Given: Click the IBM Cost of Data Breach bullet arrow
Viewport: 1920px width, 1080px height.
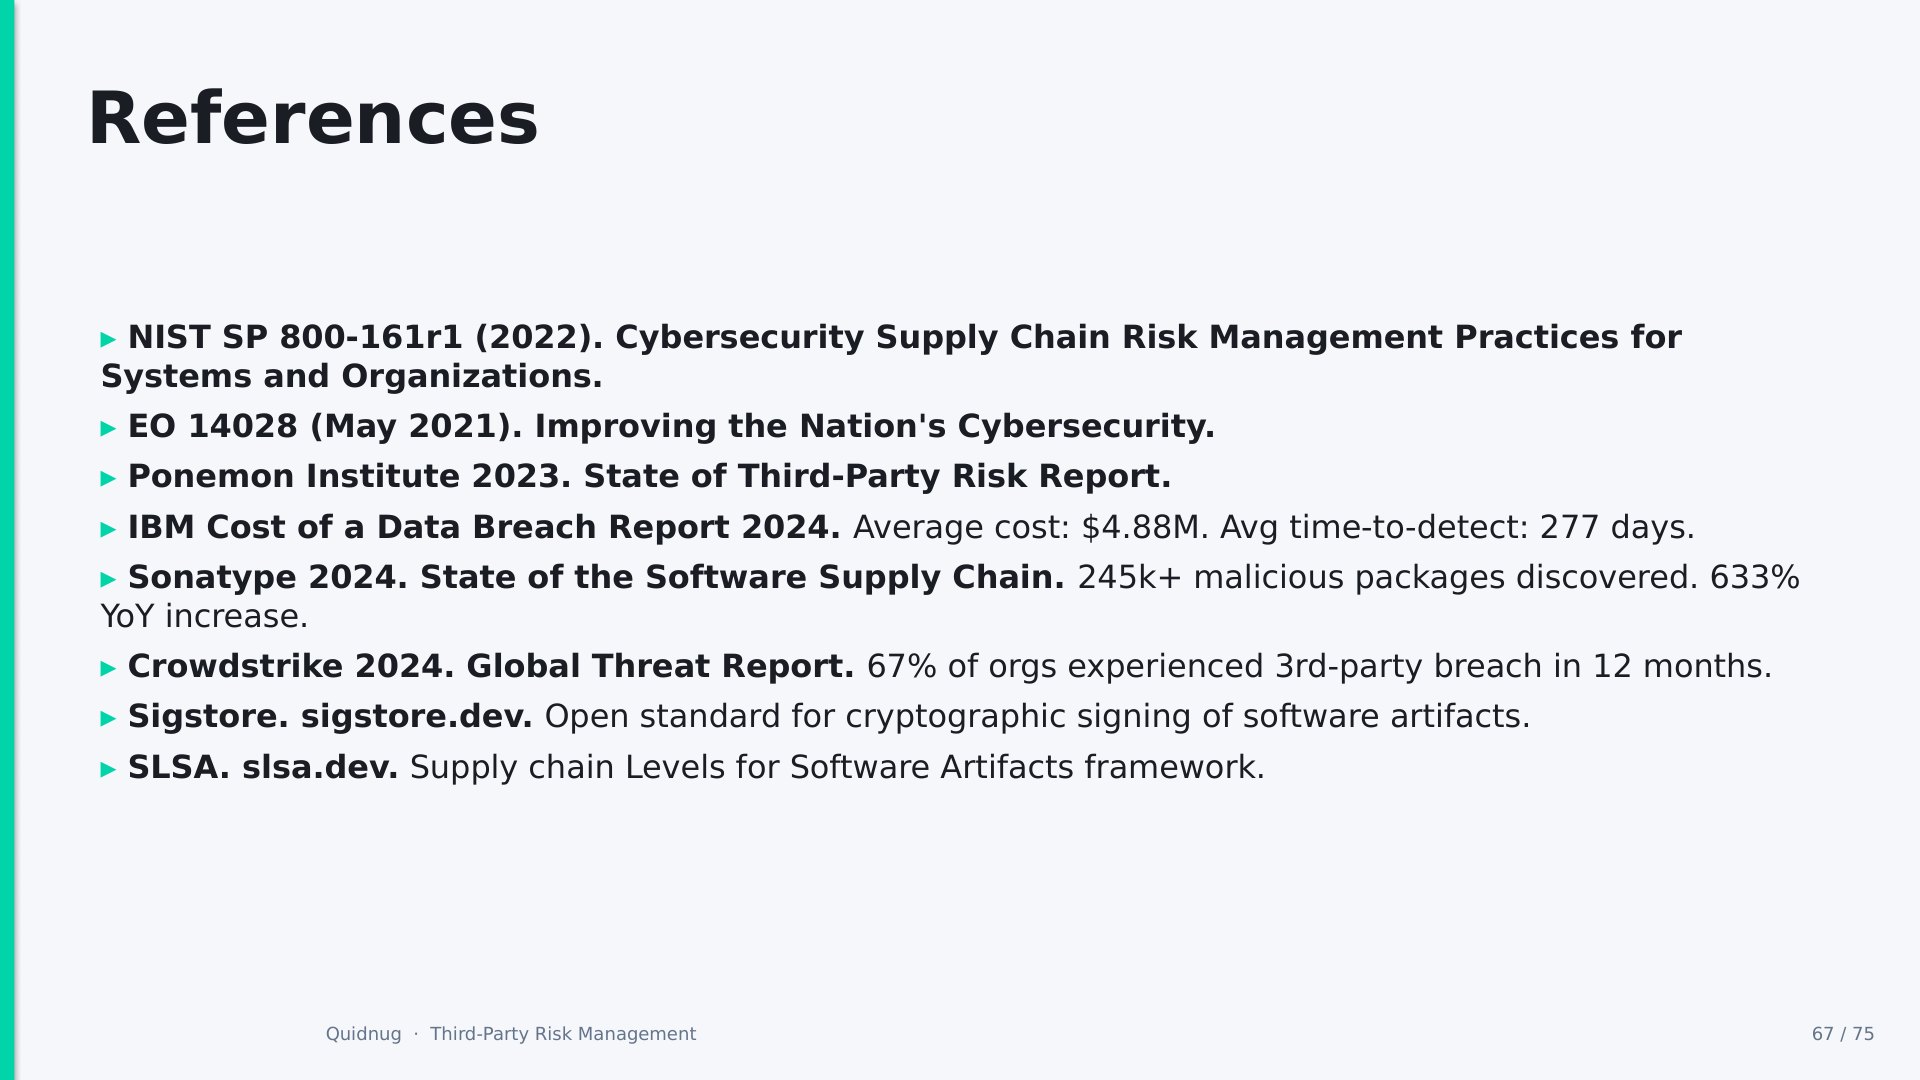Looking at the screenshot, I should 108,530.
